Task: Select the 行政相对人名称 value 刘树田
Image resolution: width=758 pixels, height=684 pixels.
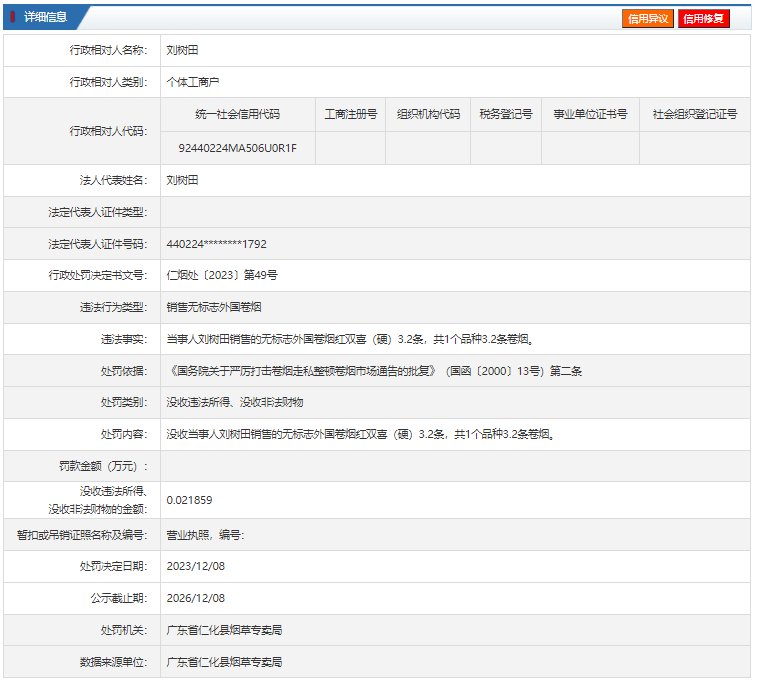Action: click(182, 50)
